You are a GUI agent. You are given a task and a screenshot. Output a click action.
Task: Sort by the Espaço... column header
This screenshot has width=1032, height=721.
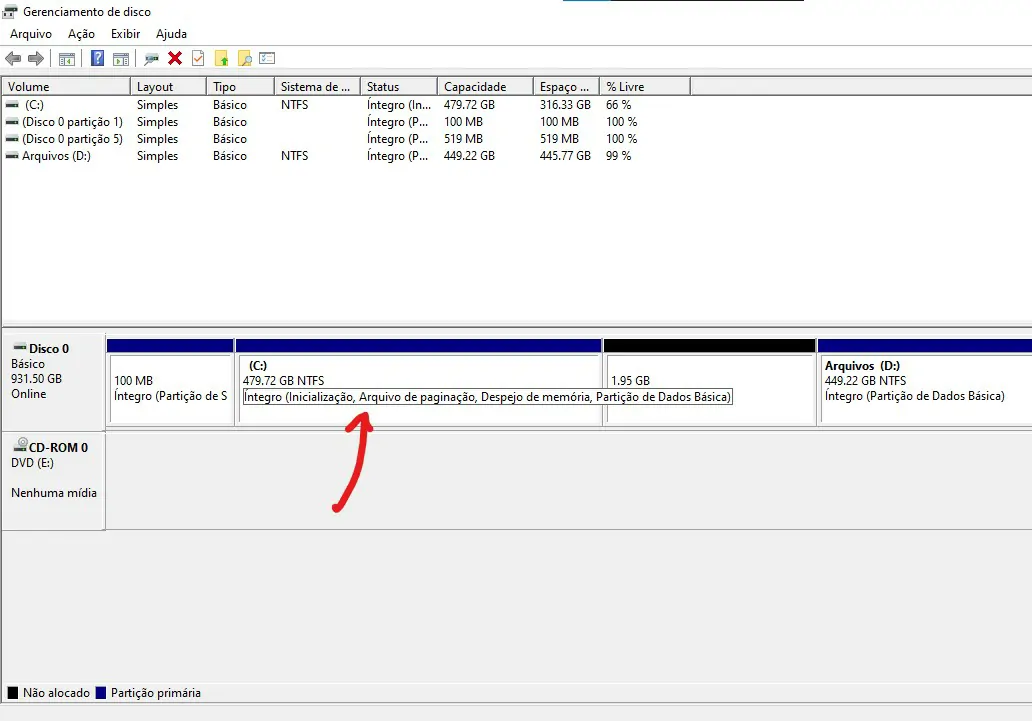pyautogui.click(x=566, y=86)
